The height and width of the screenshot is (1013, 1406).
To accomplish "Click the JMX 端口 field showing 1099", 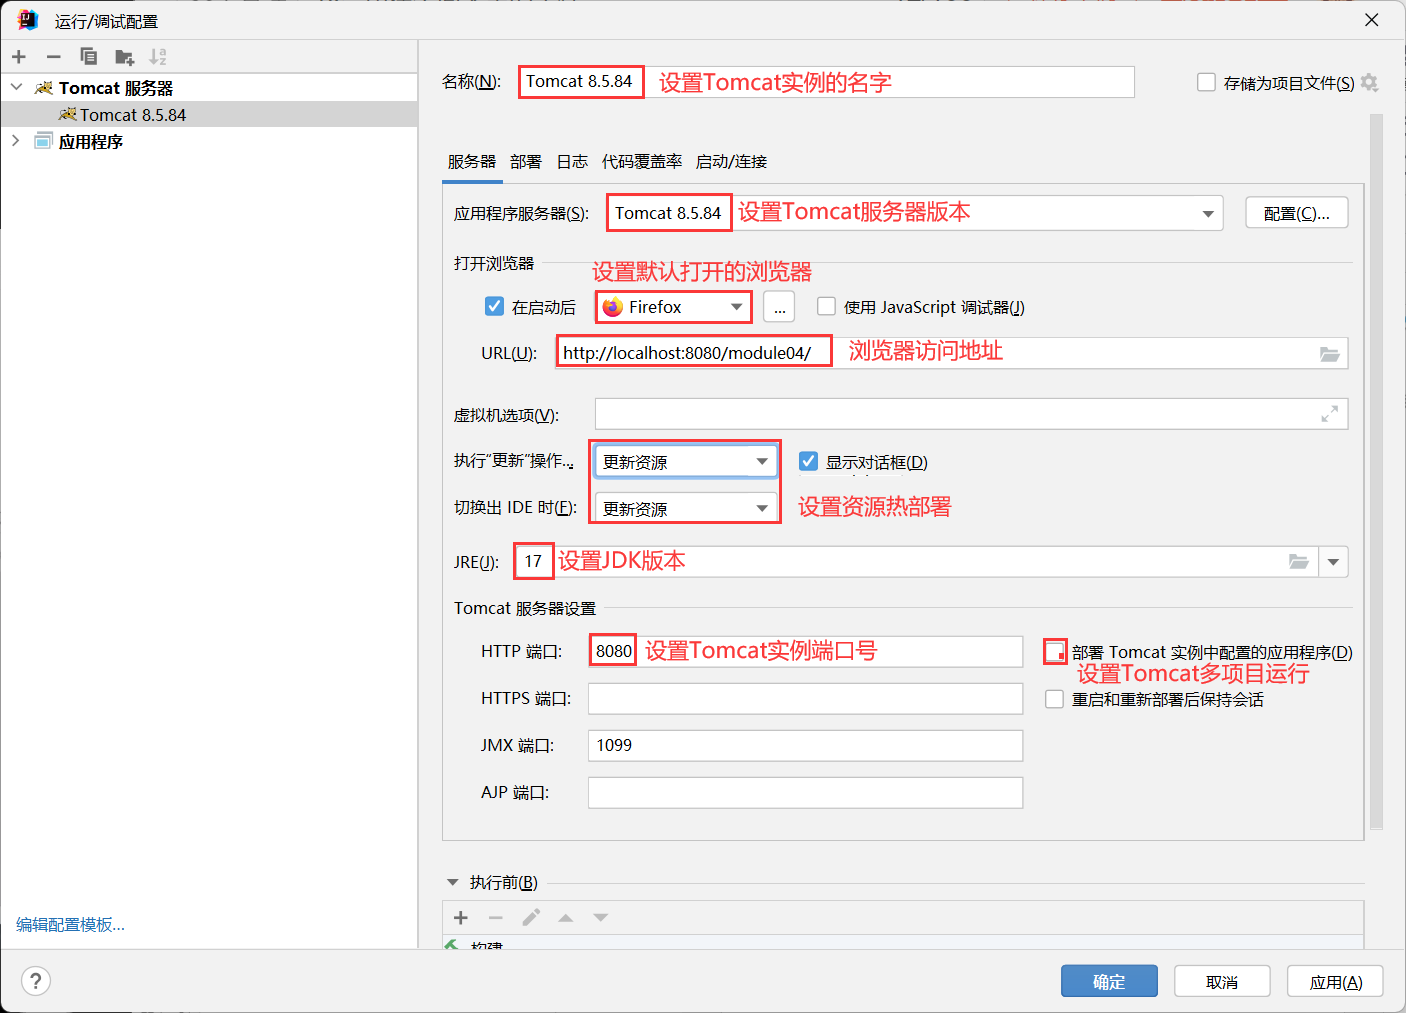I will click(x=805, y=745).
